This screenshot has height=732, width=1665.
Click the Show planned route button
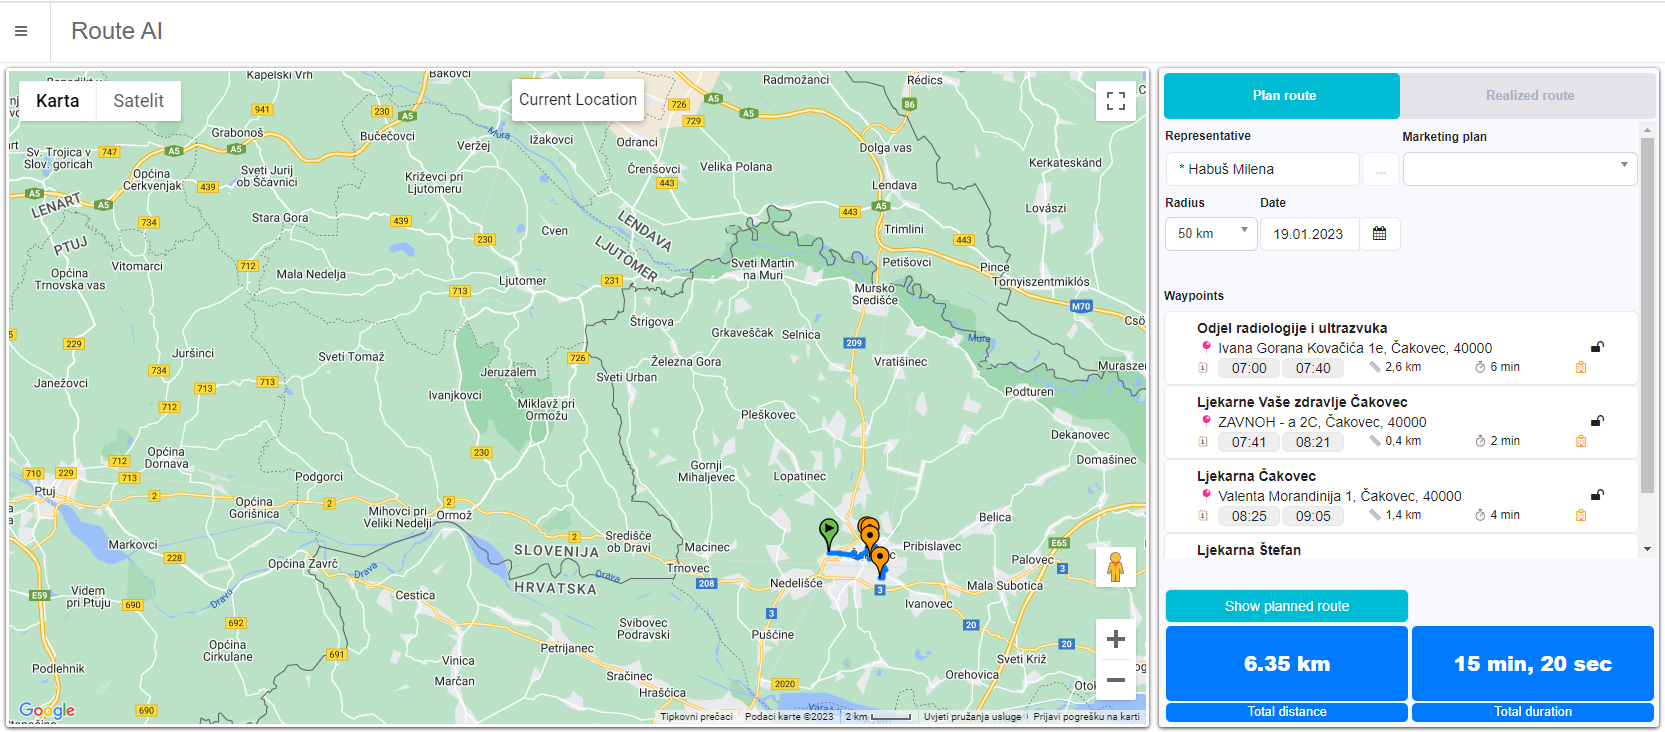1286,606
